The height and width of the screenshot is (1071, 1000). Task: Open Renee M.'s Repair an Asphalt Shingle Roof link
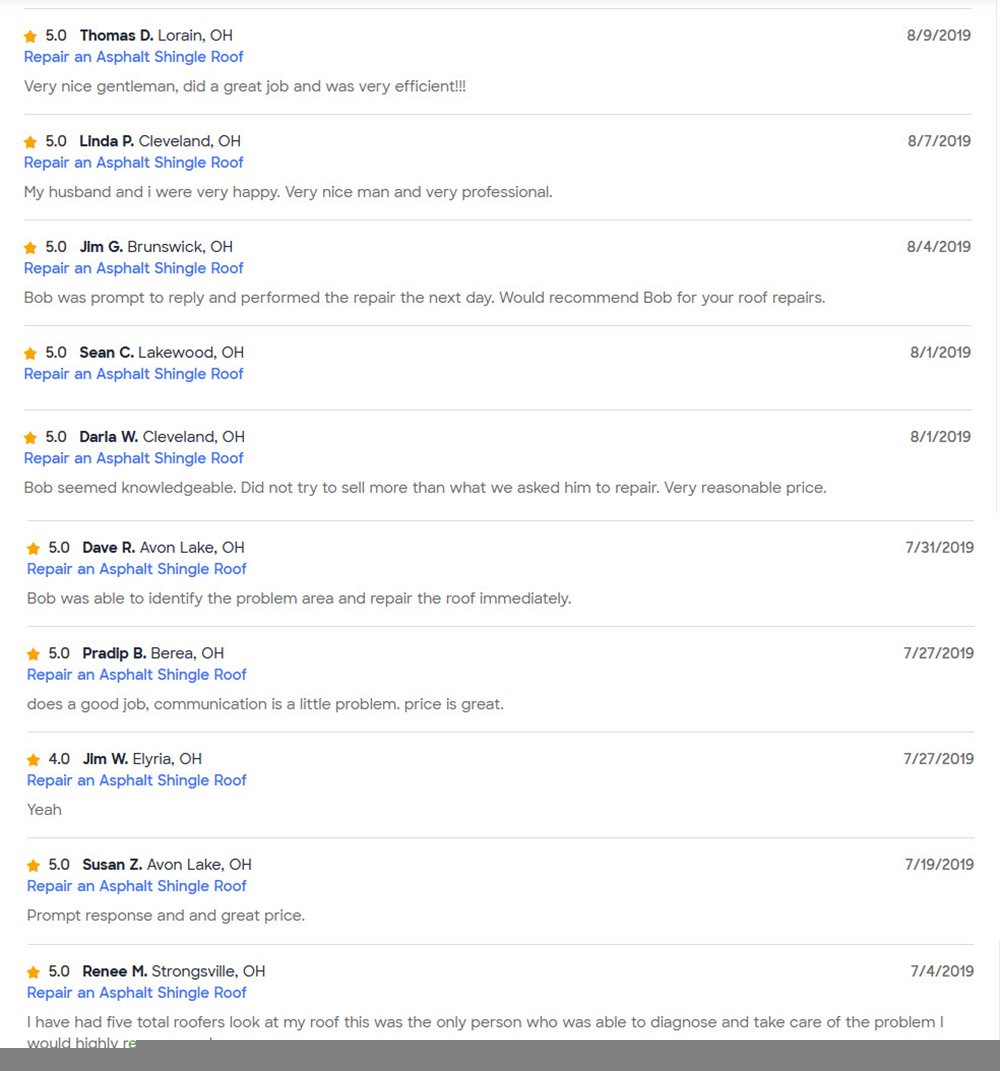coord(136,992)
